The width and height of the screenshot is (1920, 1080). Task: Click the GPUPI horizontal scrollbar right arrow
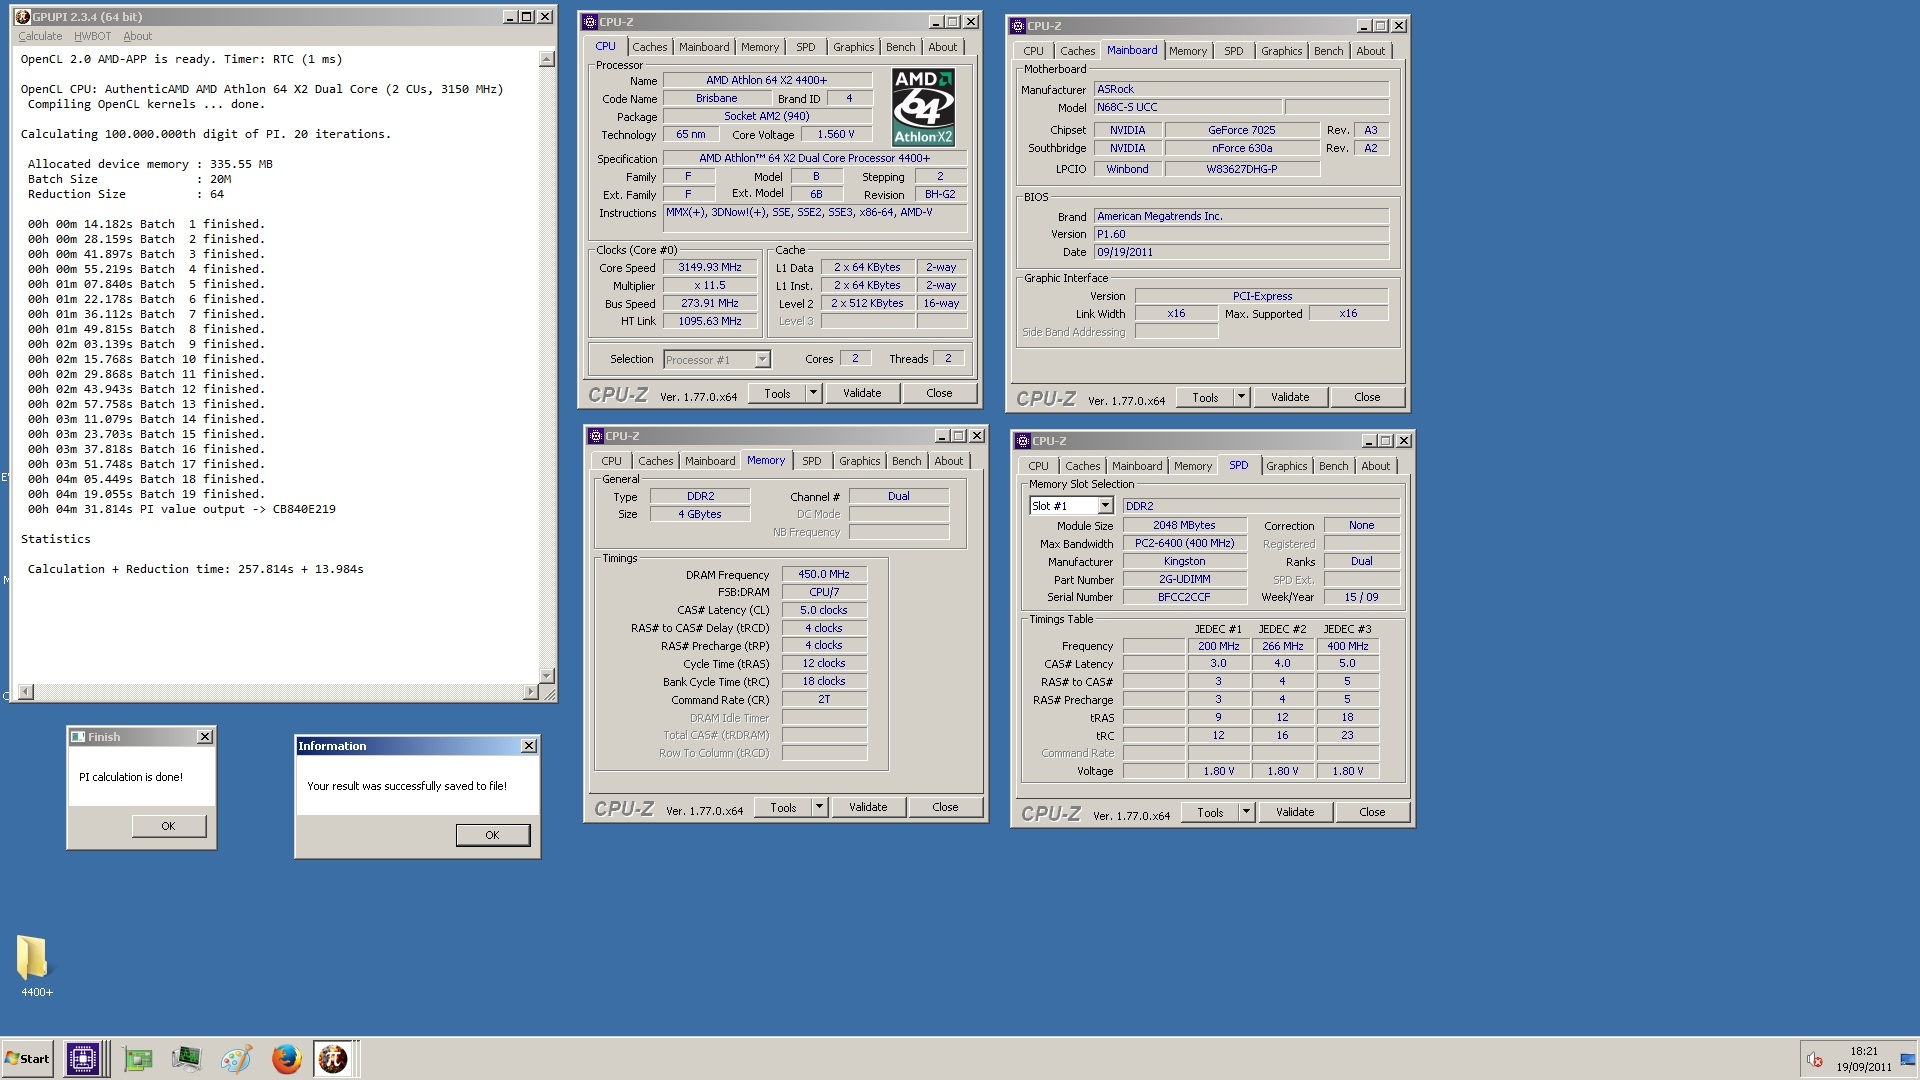coord(531,692)
